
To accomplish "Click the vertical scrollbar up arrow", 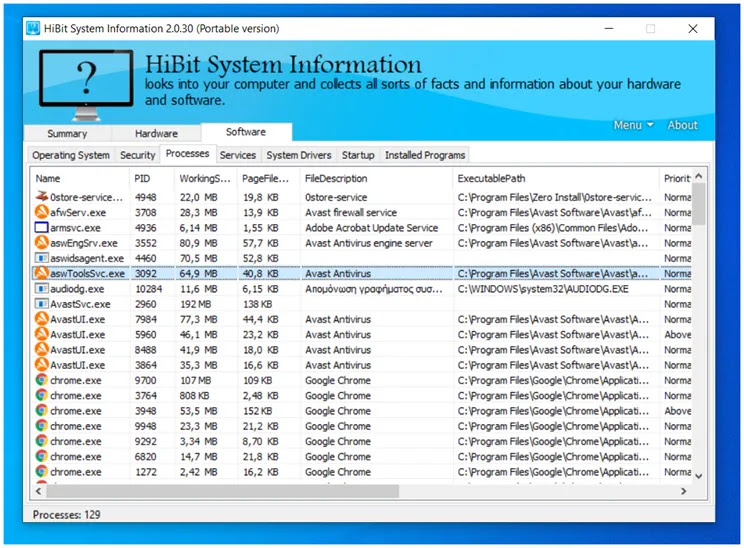I will click(699, 176).
